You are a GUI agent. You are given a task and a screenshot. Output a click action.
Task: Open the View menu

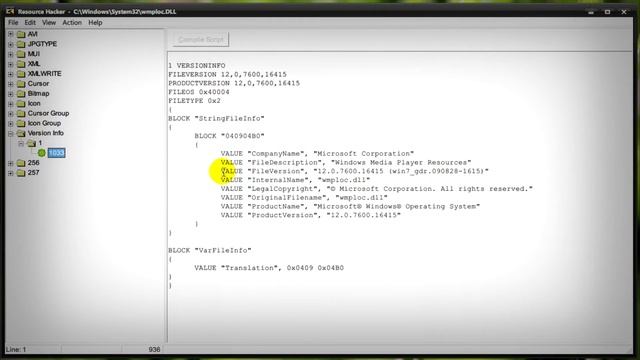[49, 23]
